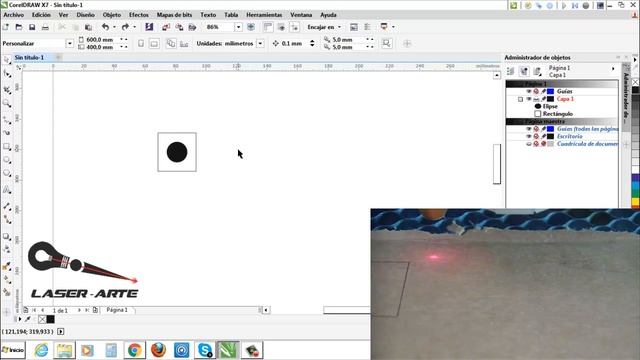
Task: Open the Encajar en dropdown
Action: 324,27
